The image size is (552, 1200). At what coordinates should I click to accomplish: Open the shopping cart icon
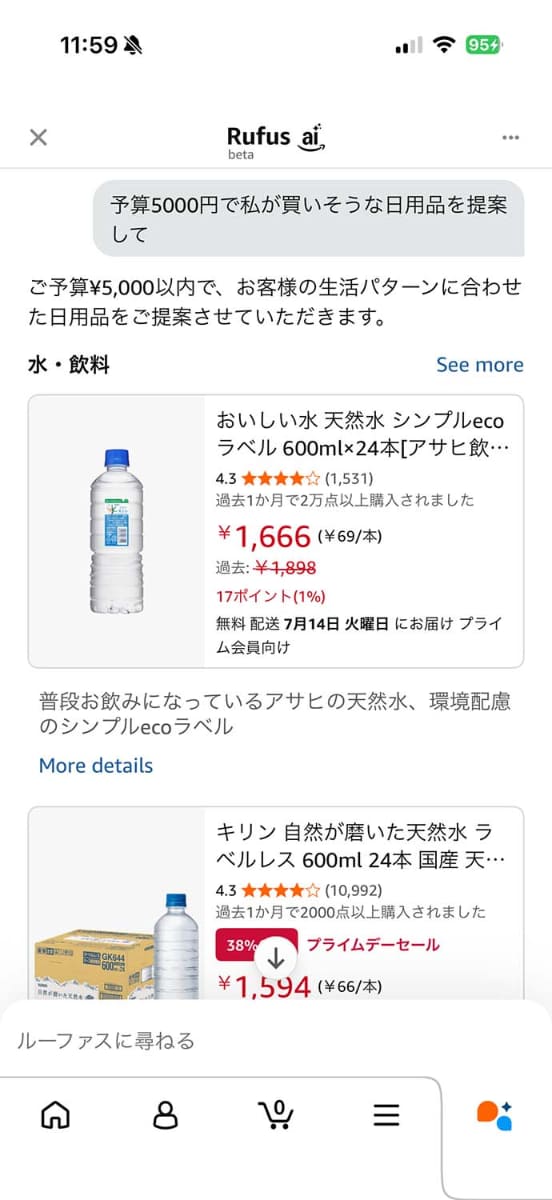pyautogui.click(x=276, y=1114)
